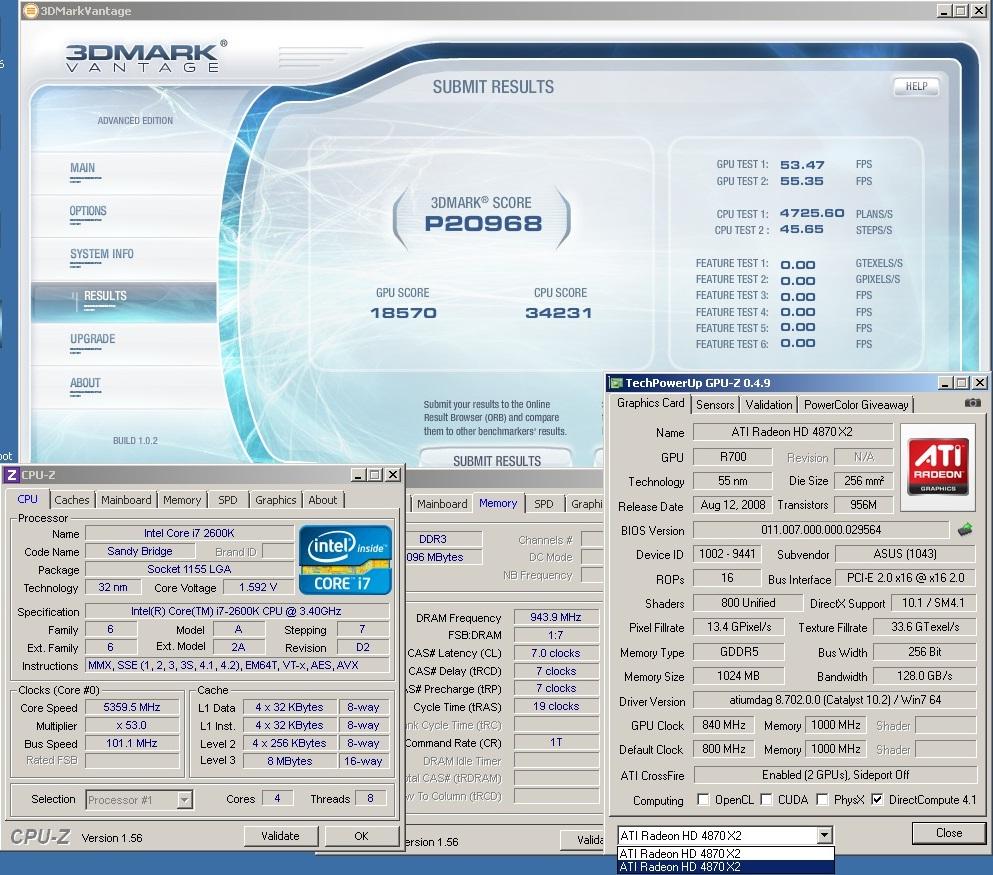Enable the OpenCL checkbox
The height and width of the screenshot is (875, 993).
click(x=703, y=800)
